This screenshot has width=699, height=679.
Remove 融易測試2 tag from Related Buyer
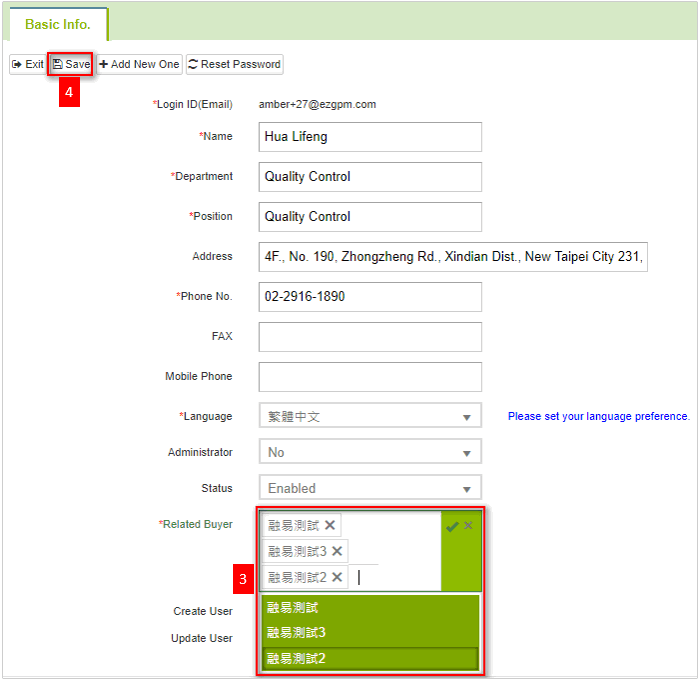(x=337, y=577)
